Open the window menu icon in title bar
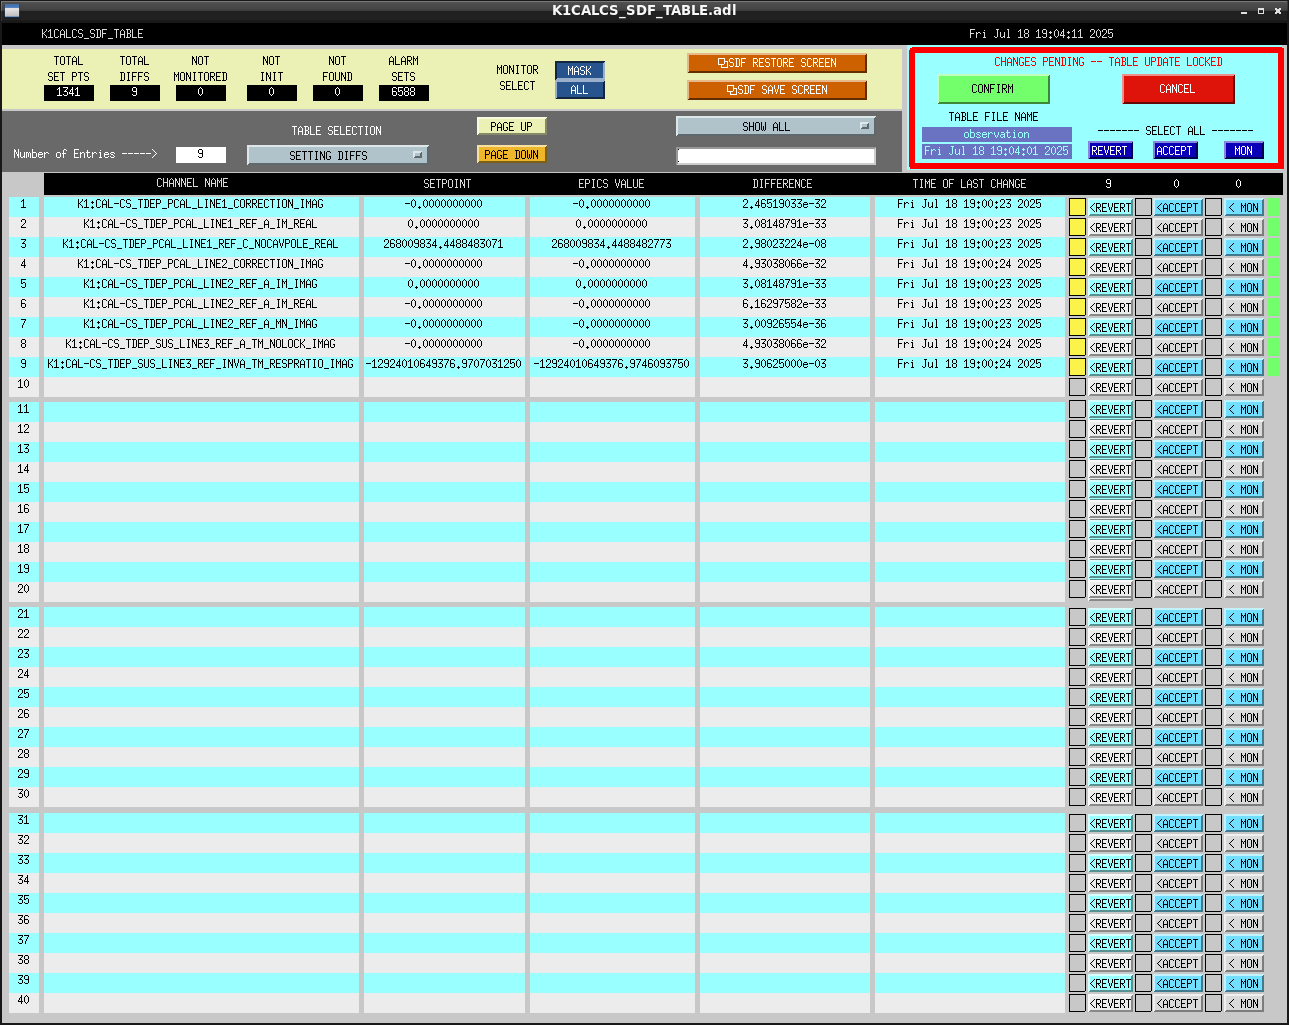Viewport: 1289px width, 1025px height. (12, 11)
